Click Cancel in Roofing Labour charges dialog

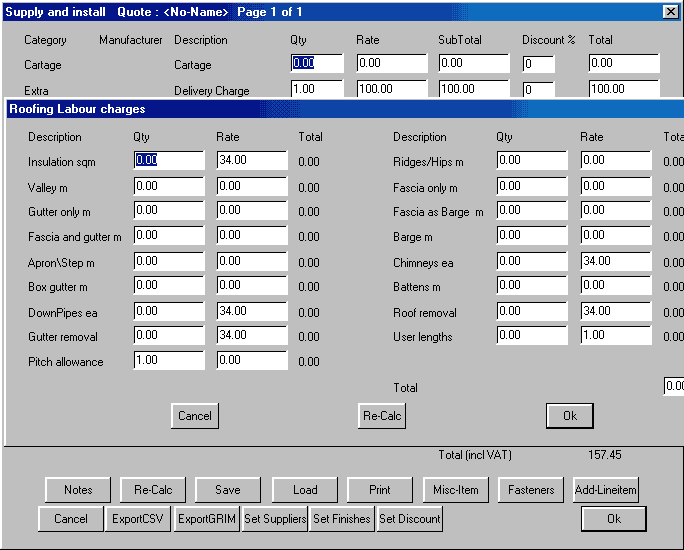click(x=195, y=416)
